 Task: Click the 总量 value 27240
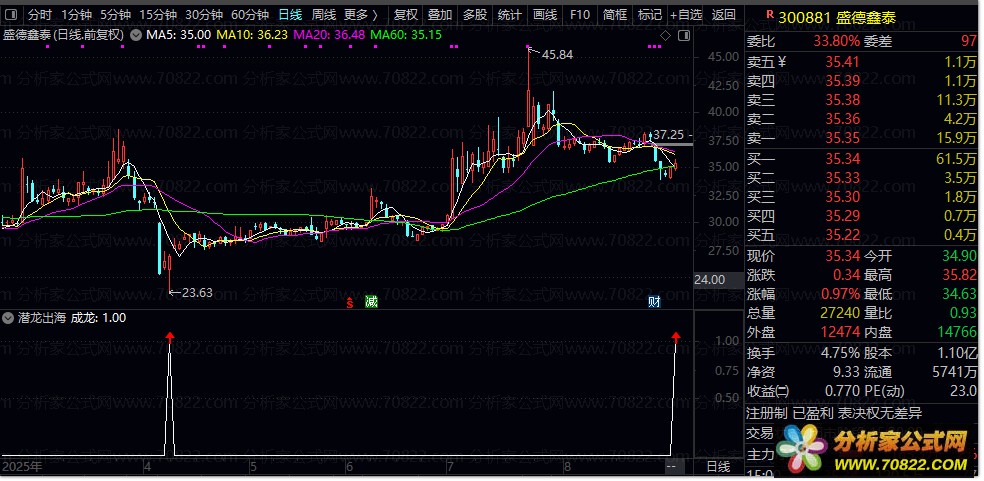click(x=840, y=313)
